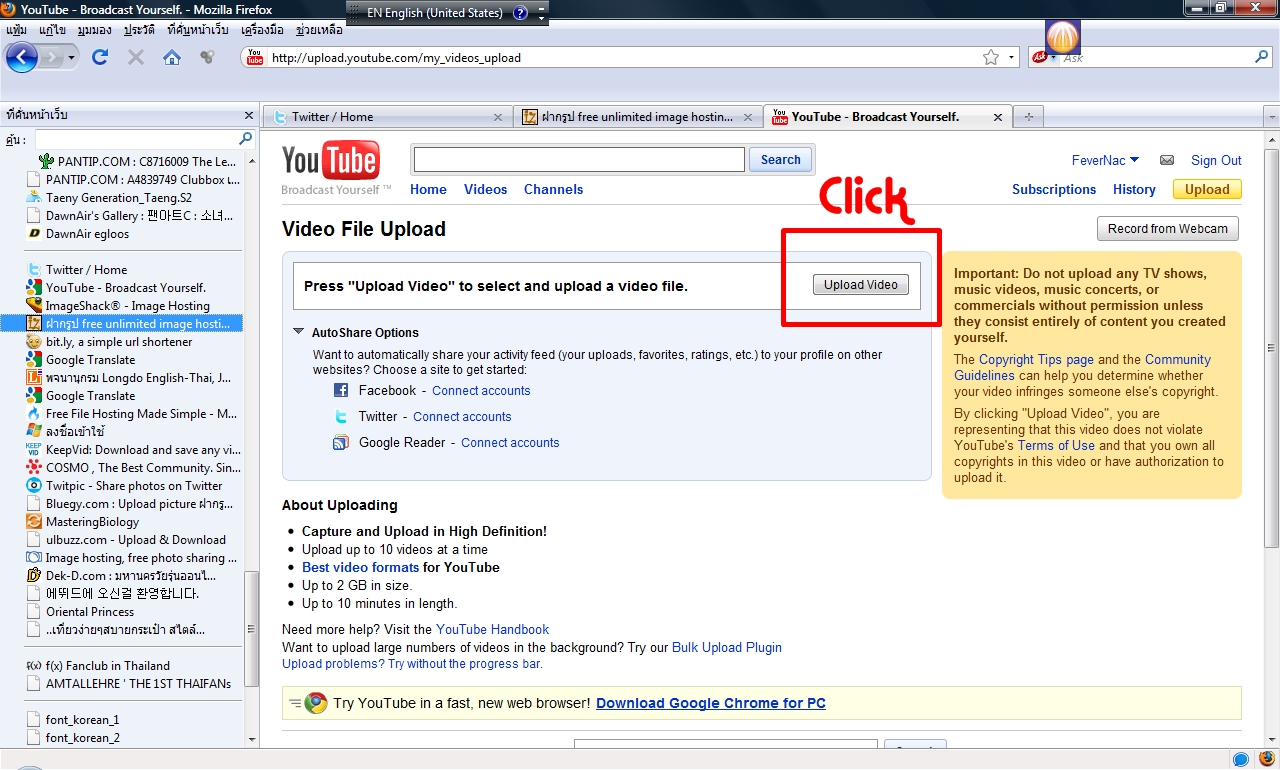Open the YouTube logo homepage link
1280x770 pixels.
click(330, 160)
